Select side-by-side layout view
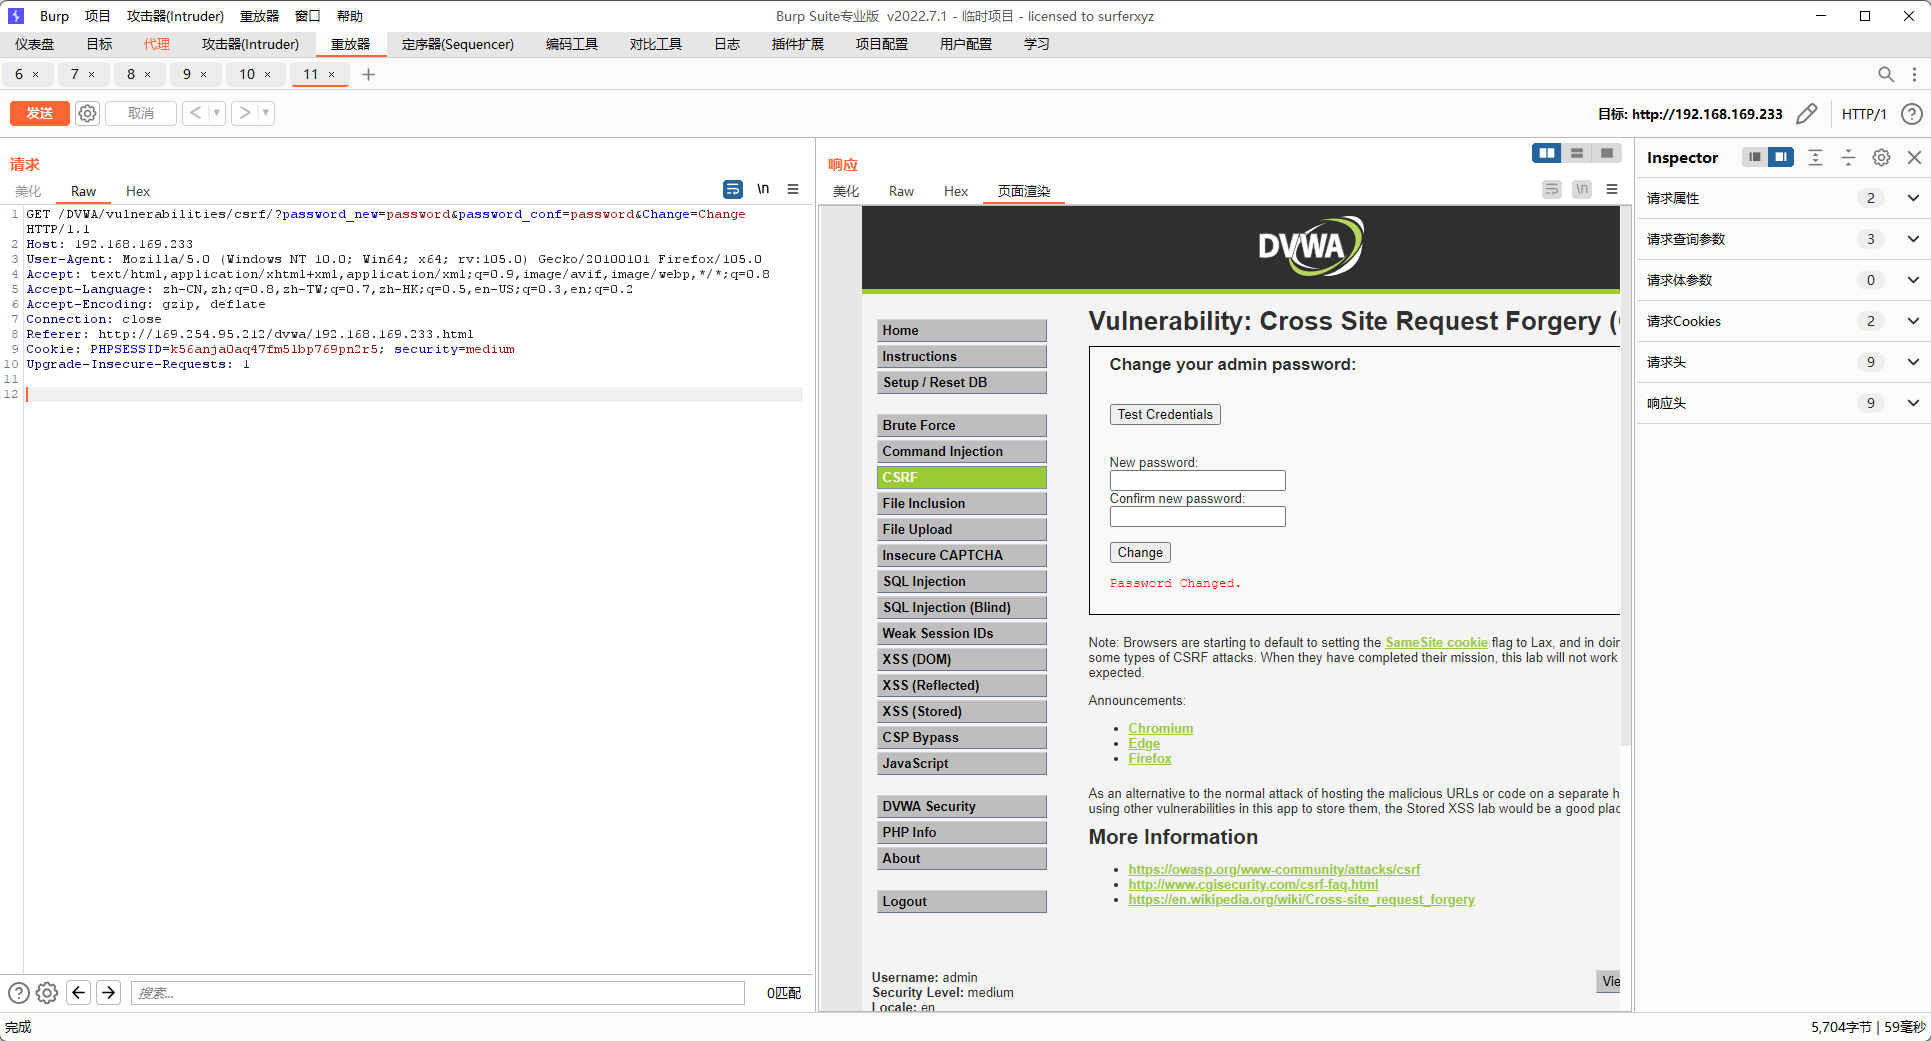Screen dimensions: 1931x1041 1547,153
